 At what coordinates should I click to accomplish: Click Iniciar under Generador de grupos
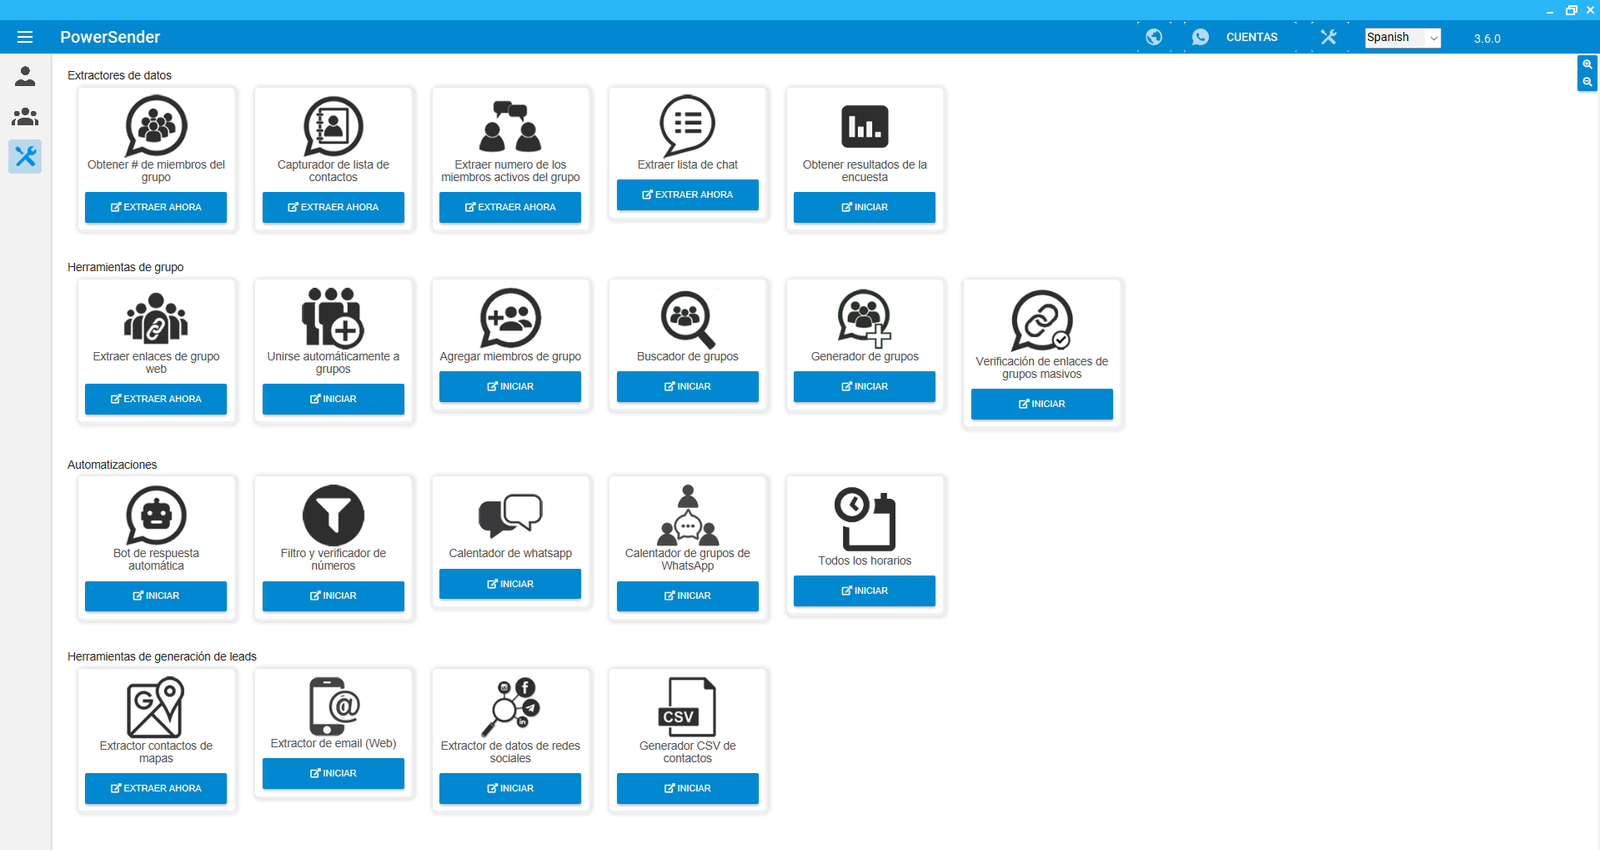865,386
